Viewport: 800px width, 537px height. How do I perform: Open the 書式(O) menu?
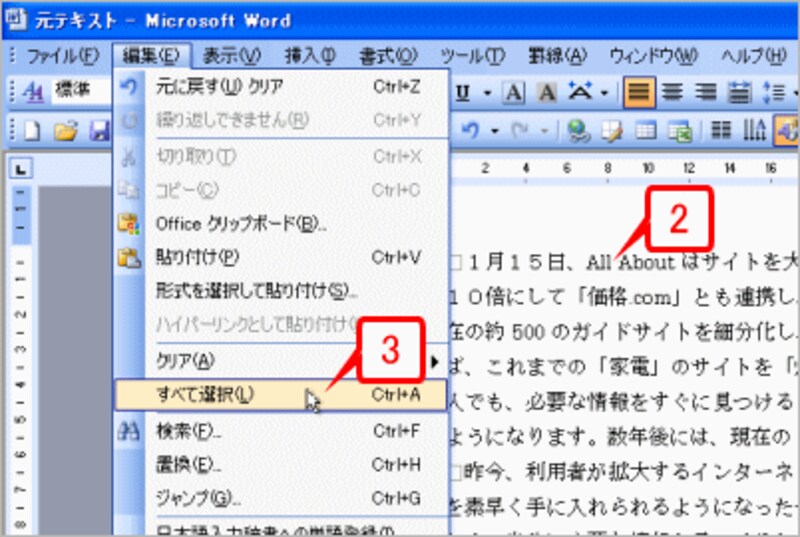click(388, 55)
